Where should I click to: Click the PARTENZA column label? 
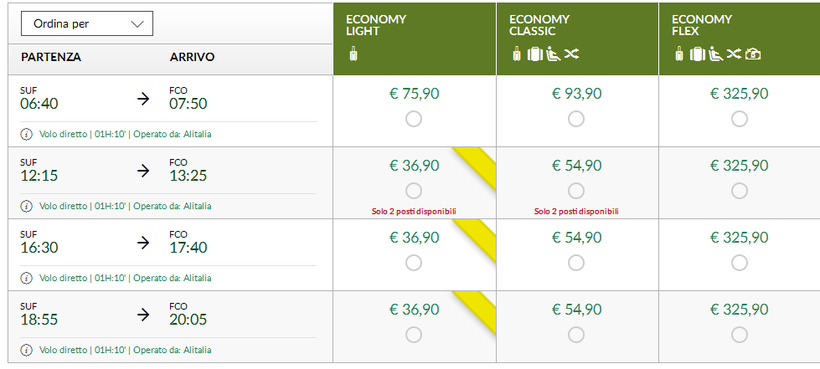point(51,57)
